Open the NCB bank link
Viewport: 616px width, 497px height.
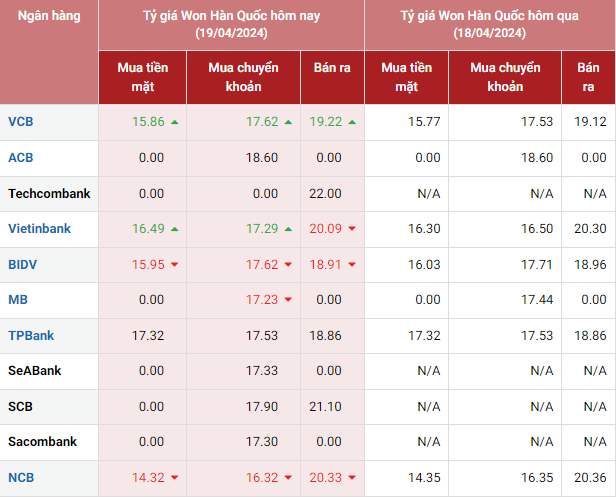[x=21, y=478]
